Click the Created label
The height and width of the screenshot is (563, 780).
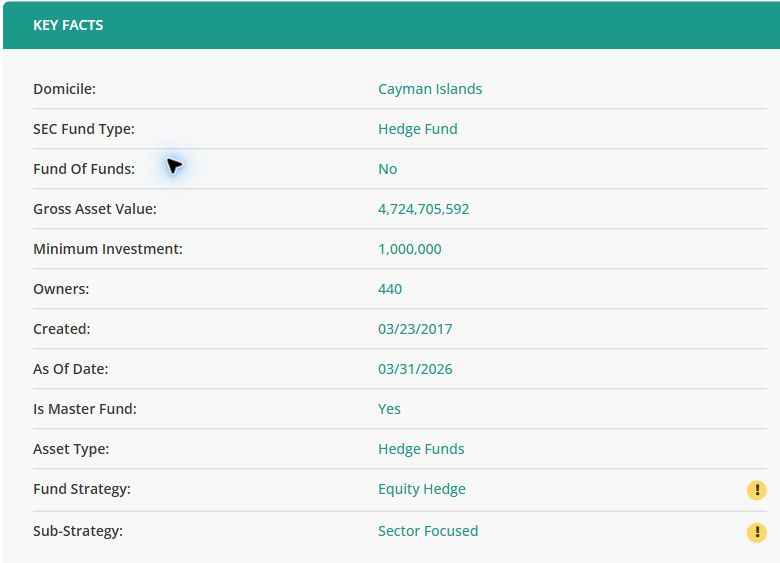click(x=61, y=329)
